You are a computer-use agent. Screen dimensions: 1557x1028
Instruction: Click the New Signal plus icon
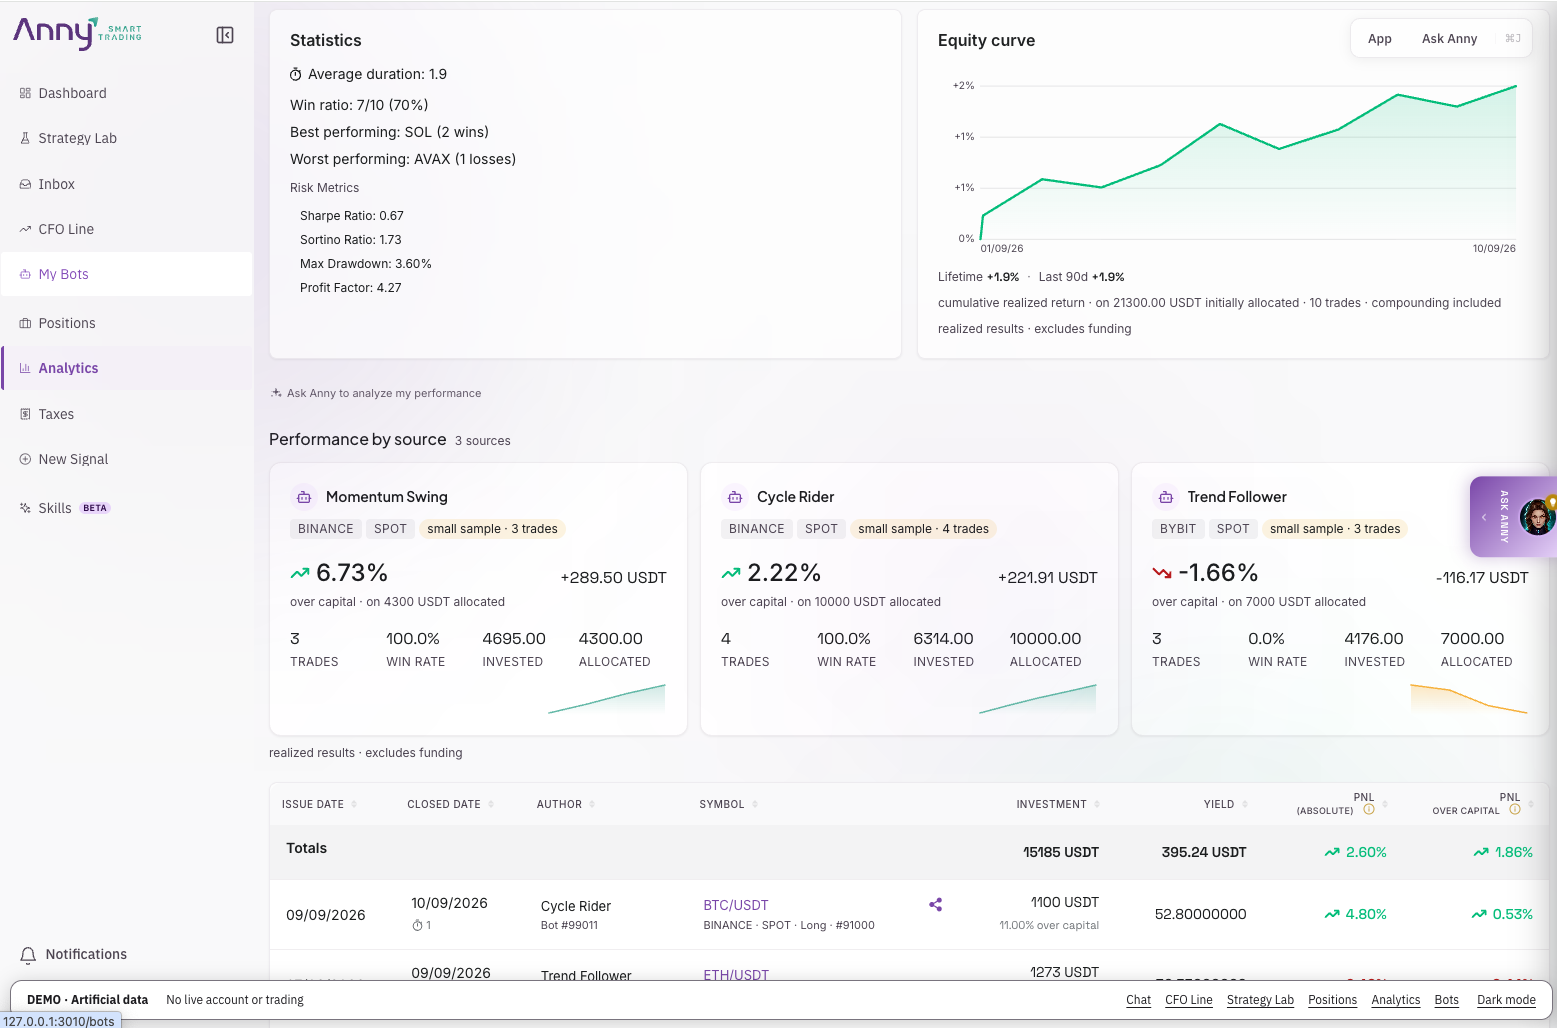click(25, 459)
